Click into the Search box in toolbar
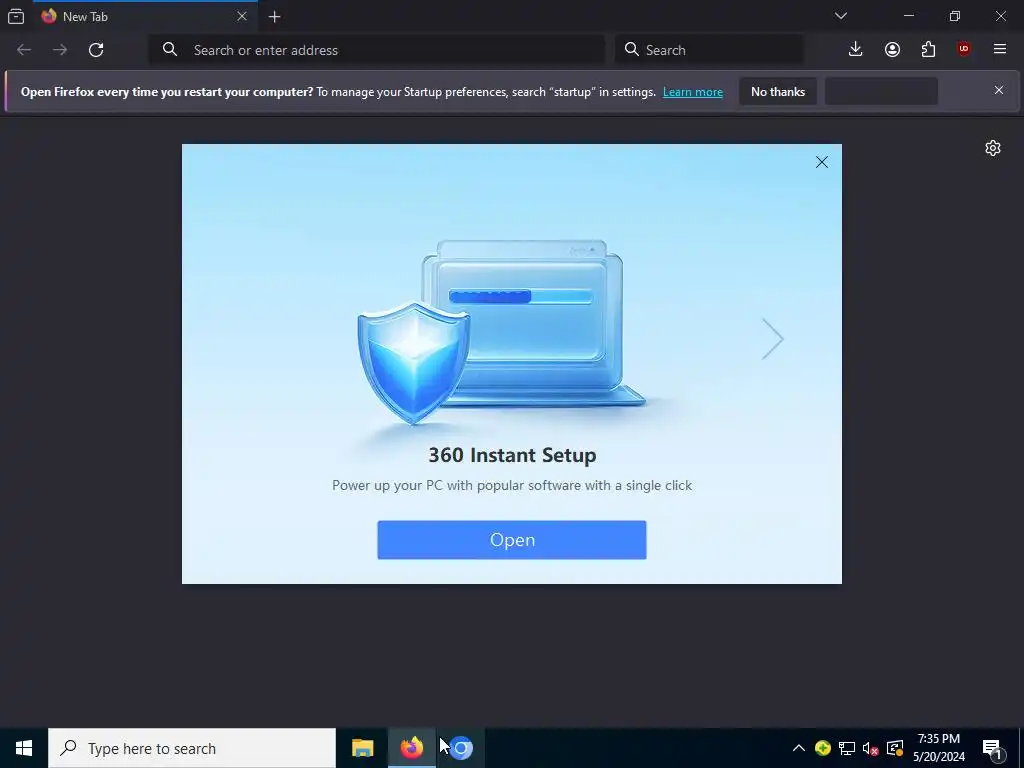Screen dimensions: 1024x768 click(x=709, y=50)
